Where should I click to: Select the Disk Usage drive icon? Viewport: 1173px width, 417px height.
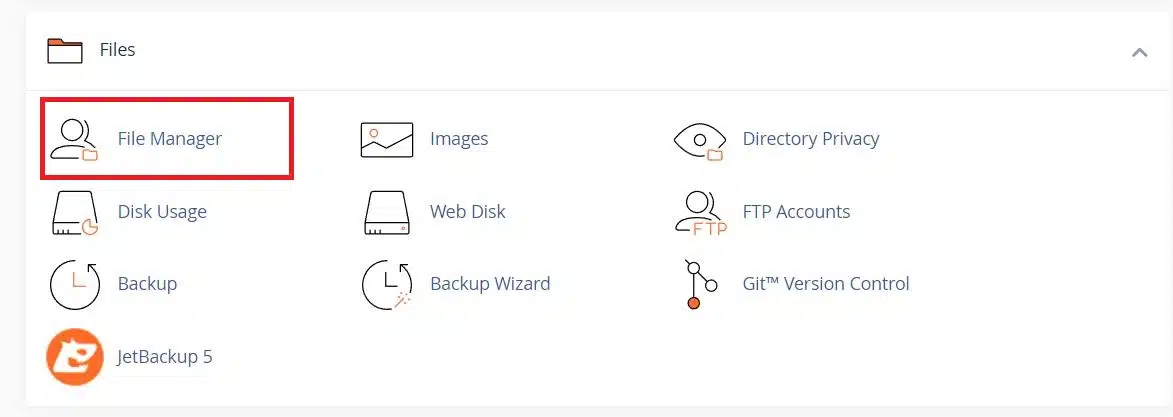75,212
